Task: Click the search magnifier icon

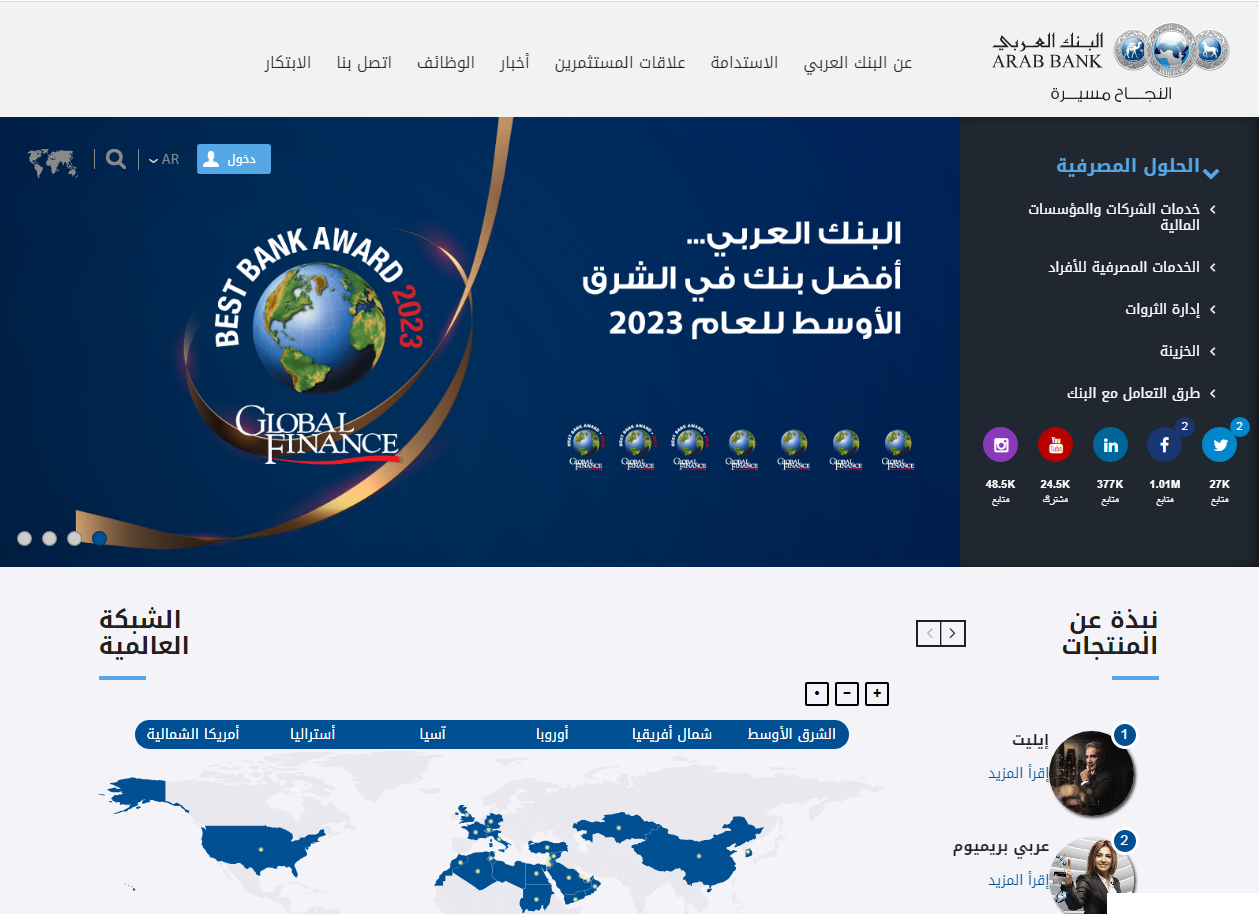Action: [116, 159]
